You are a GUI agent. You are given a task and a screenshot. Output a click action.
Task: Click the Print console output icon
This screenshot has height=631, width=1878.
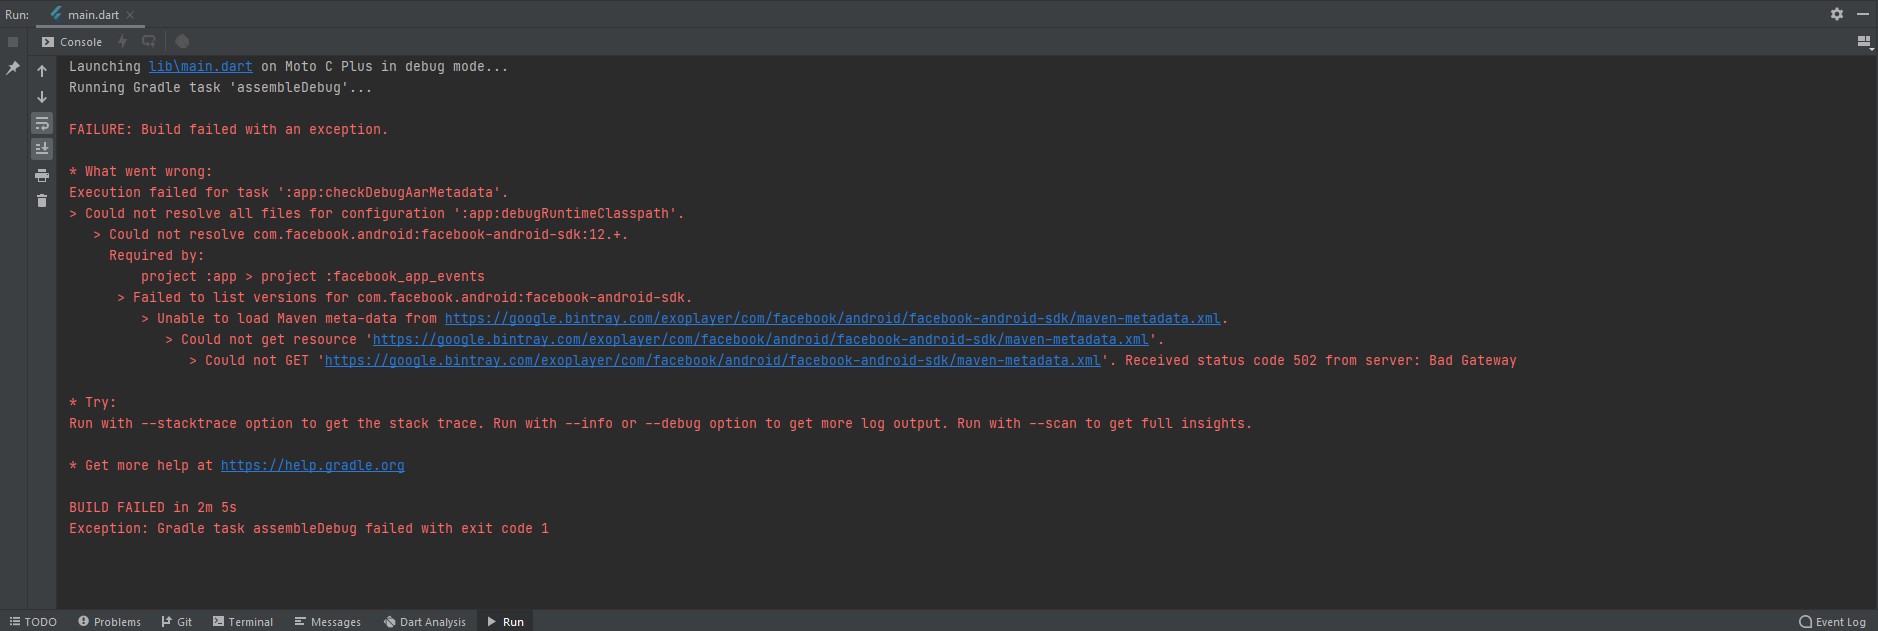coord(42,175)
